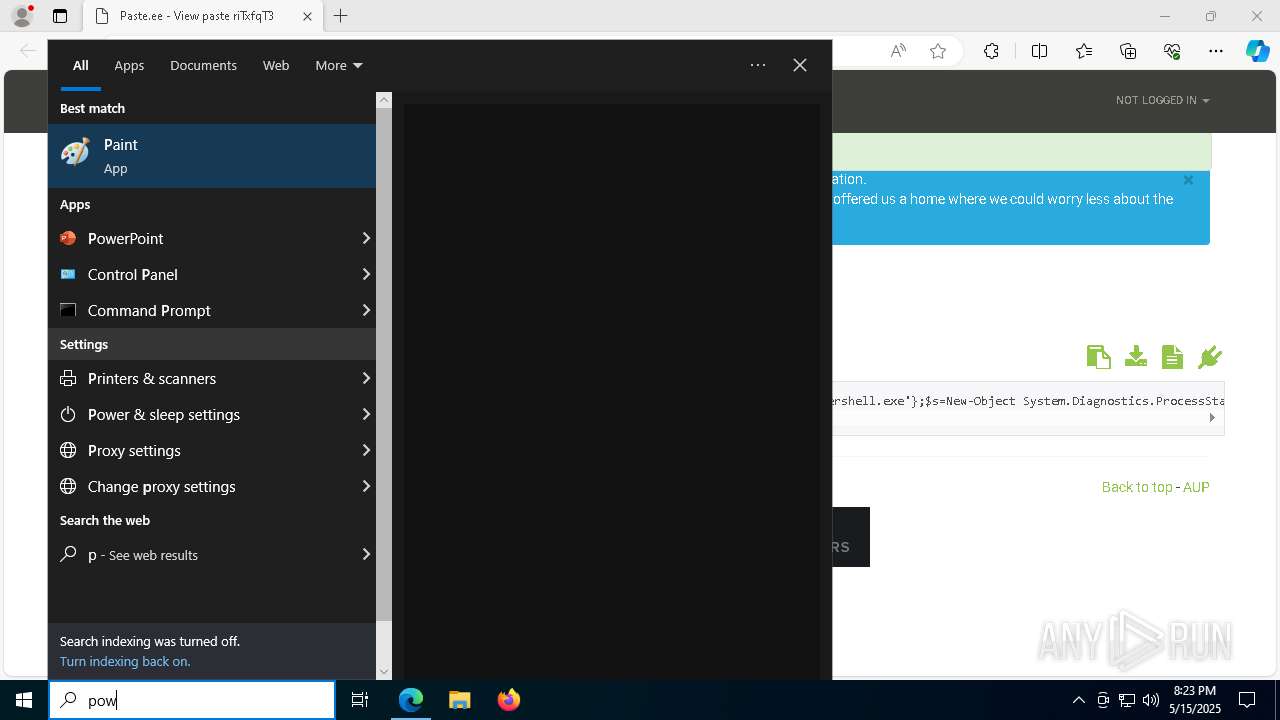The image size is (1280, 720).
Task: Open Windows Start menu
Action: 24,700
